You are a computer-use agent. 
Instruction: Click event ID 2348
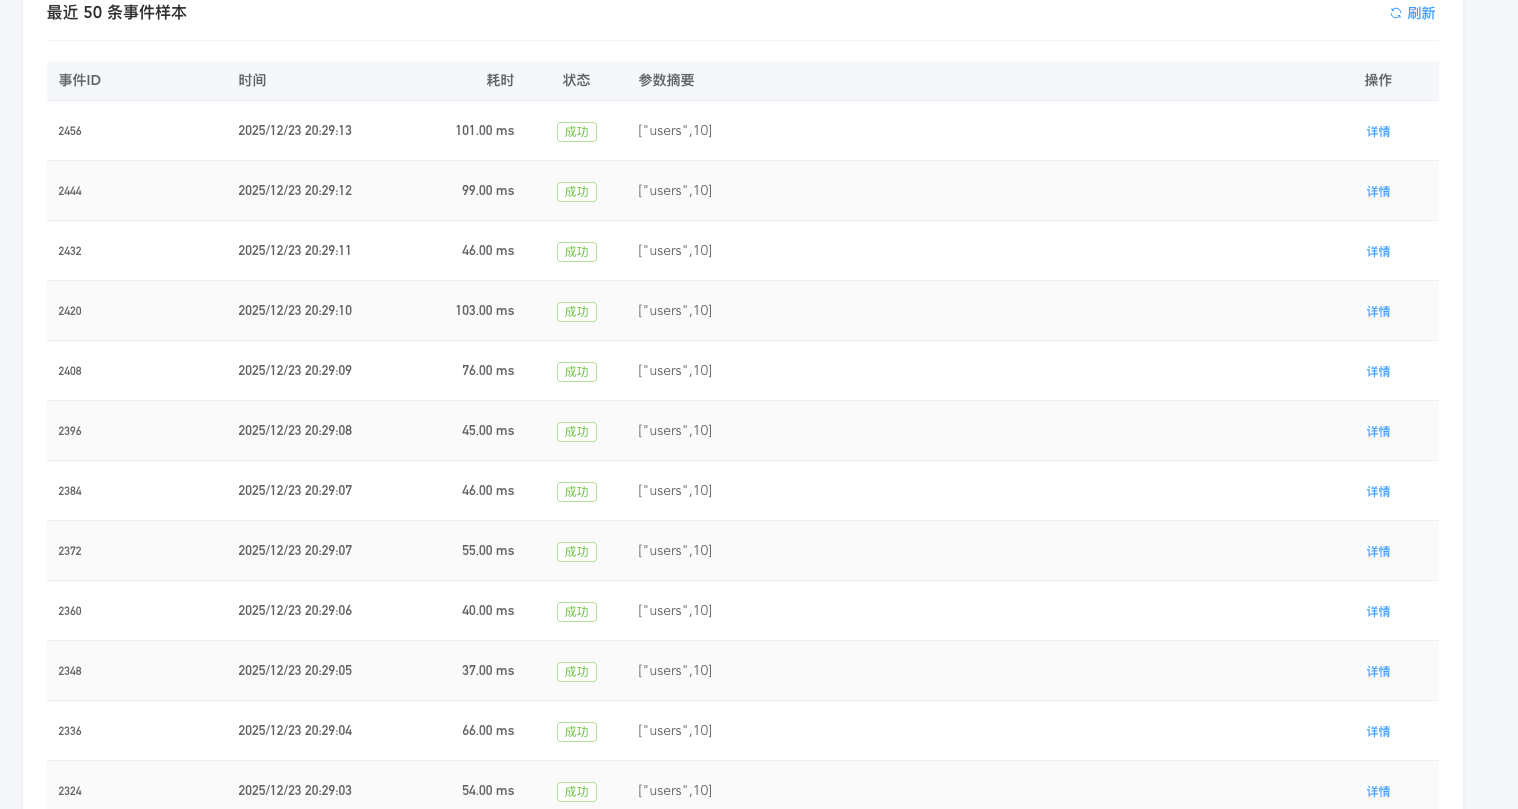click(x=70, y=671)
